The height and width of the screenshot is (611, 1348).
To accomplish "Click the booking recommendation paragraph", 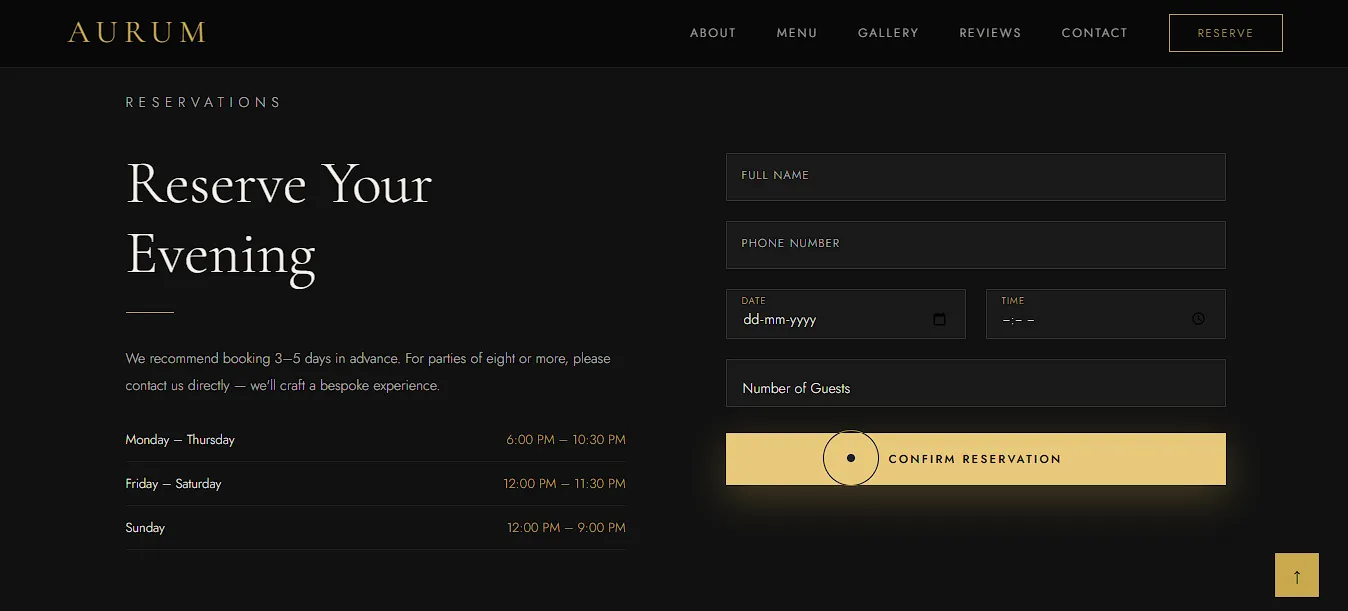I will tap(368, 371).
